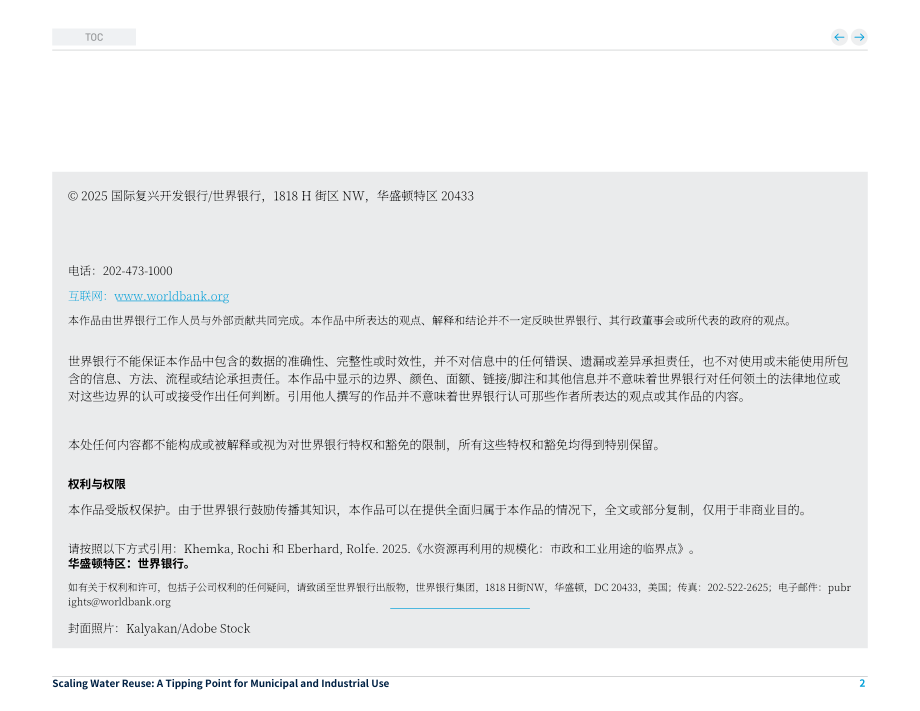Click the bold text 华盛顿特区：世界银行。

point(129,564)
